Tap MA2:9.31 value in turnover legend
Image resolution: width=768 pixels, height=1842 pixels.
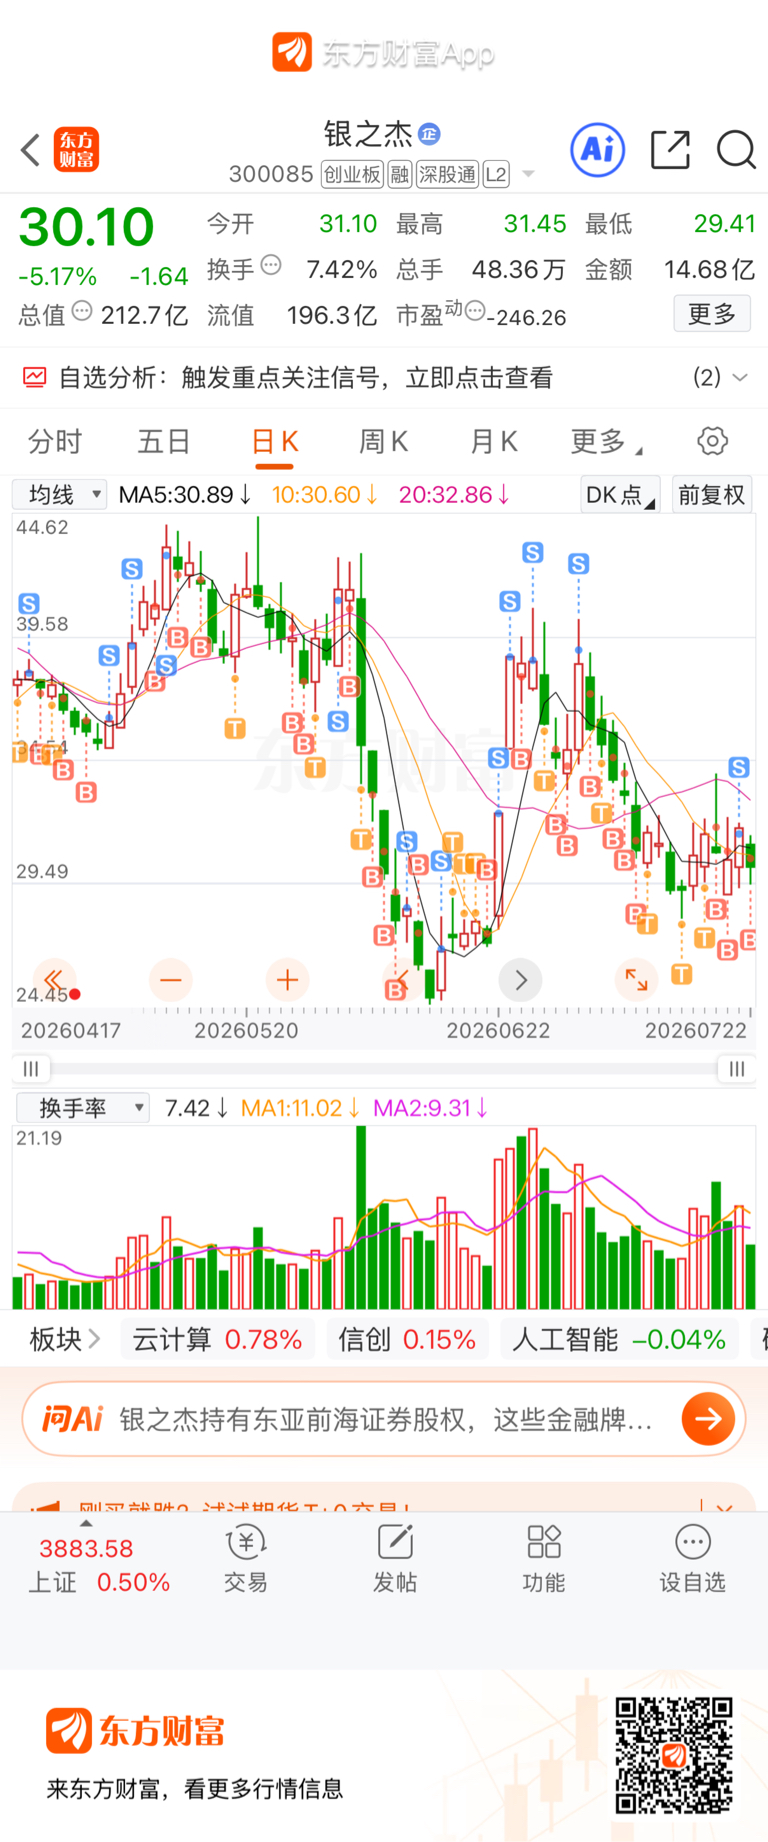430,1107
